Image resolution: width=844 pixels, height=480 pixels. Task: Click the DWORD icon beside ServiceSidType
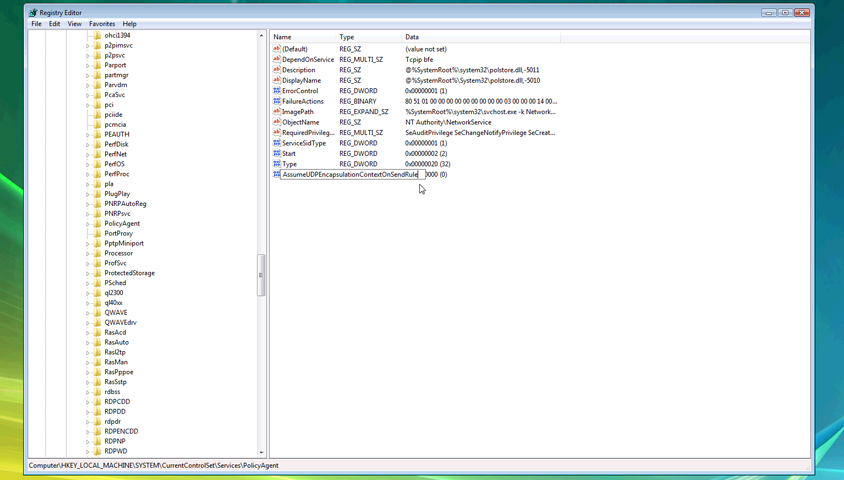277,143
